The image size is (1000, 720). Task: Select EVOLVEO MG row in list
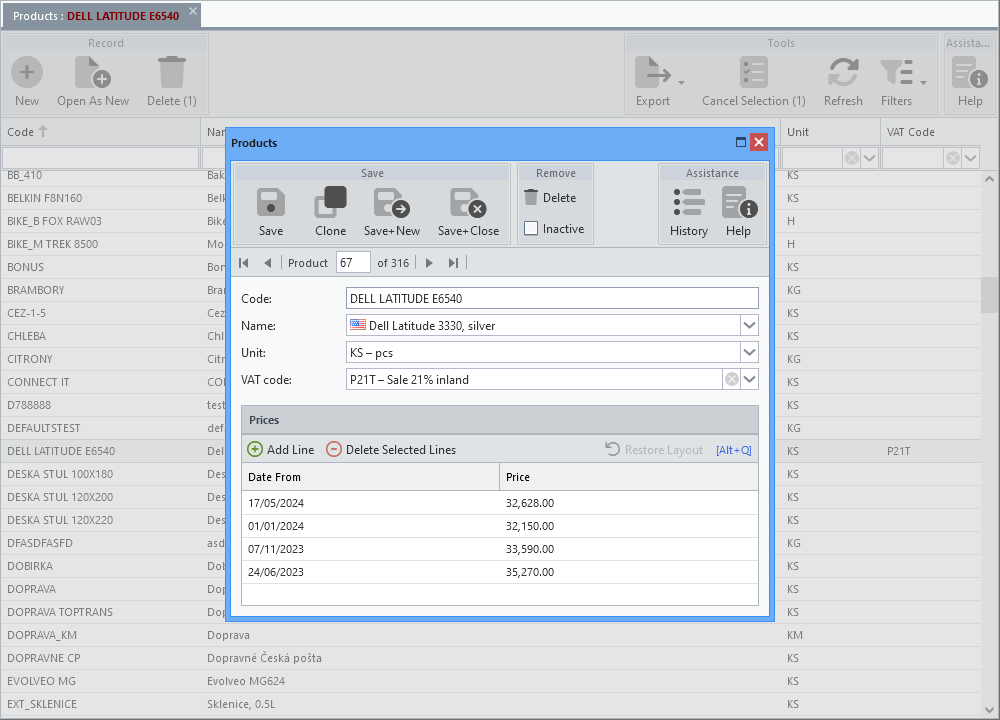click(x=491, y=681)
